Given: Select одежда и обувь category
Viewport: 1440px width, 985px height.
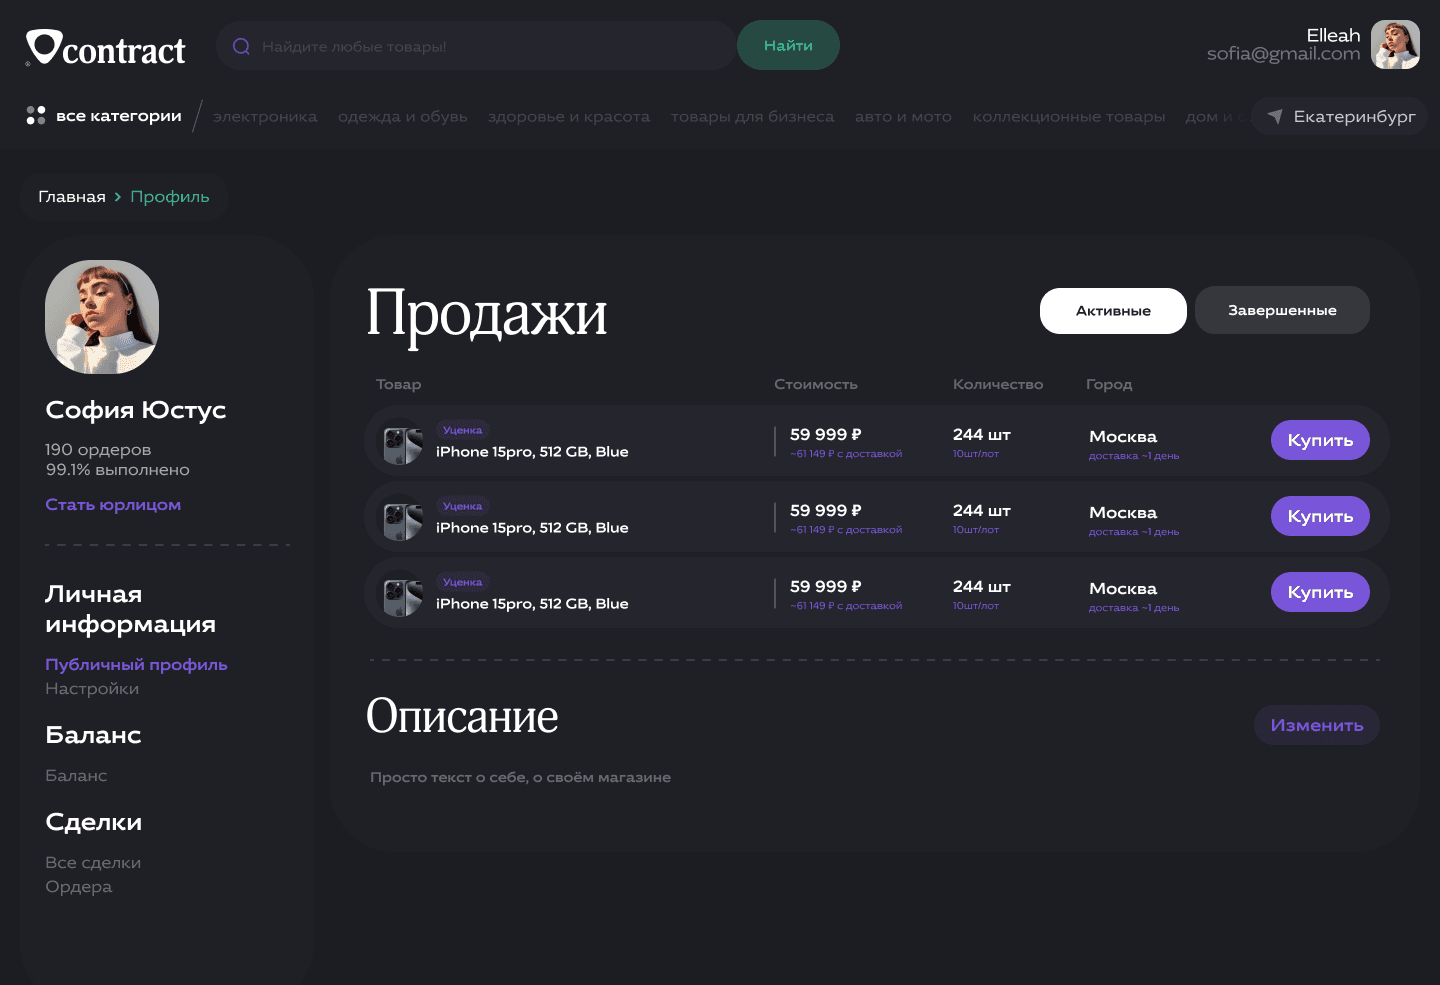Looking at the screenshot, I should pos(403,117).
